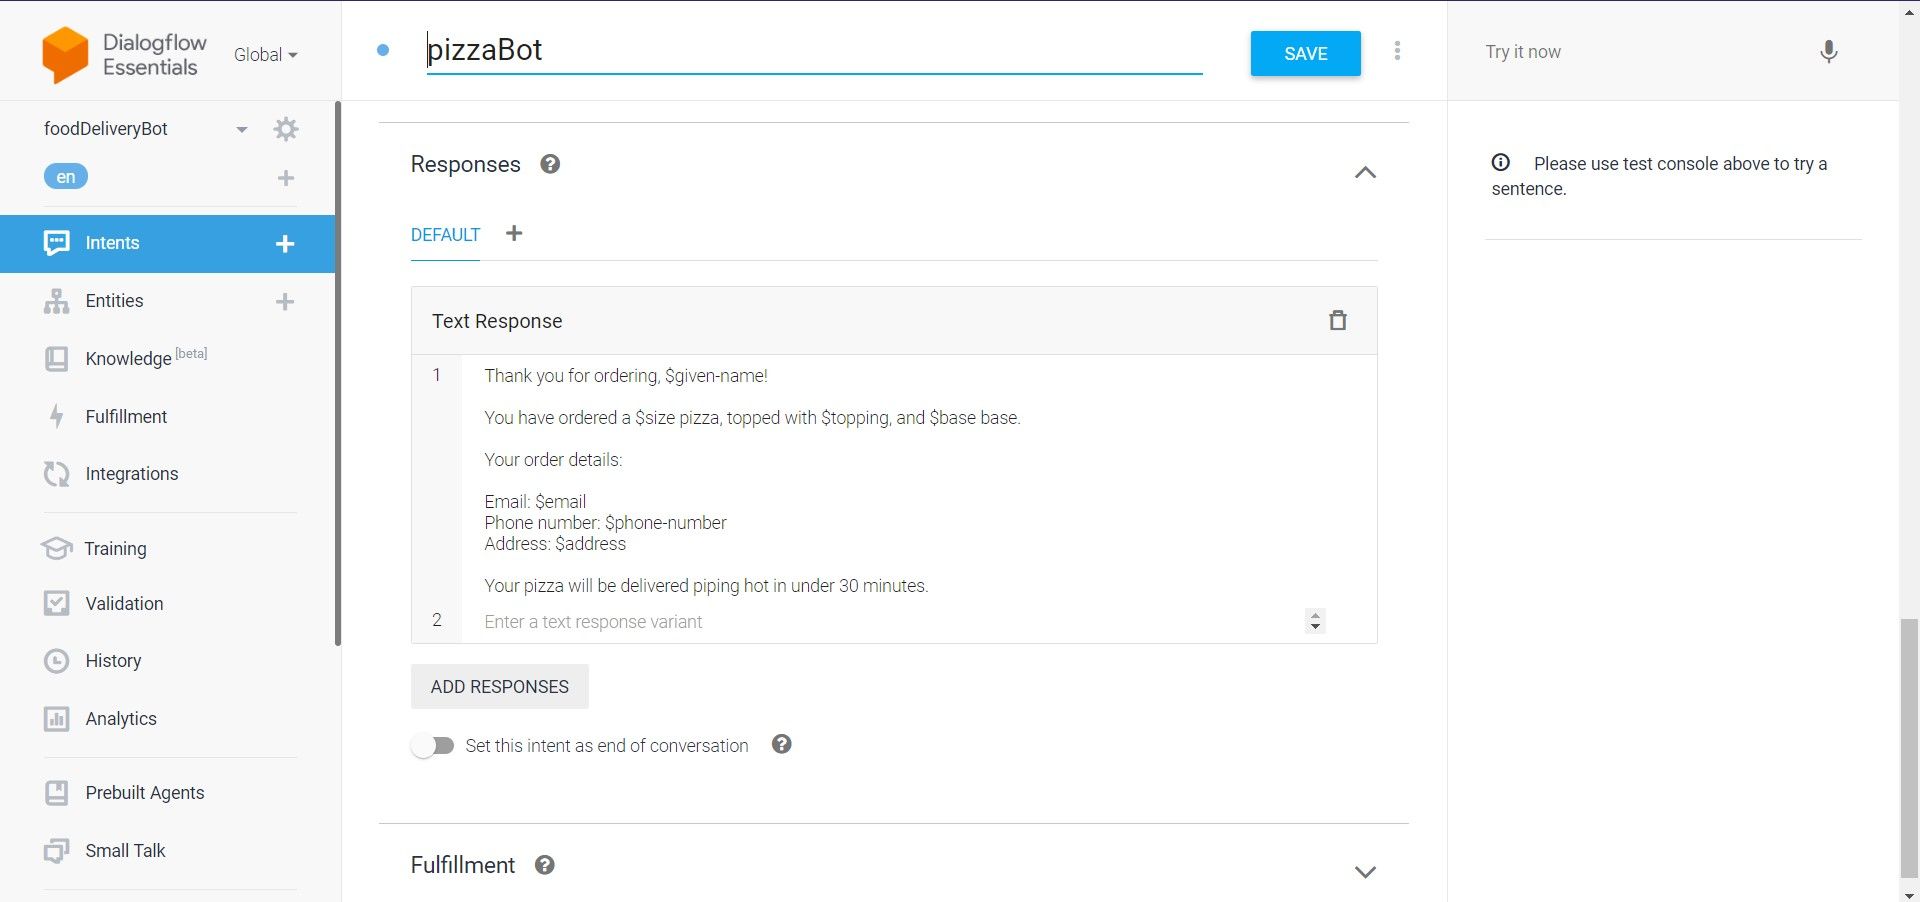Toggle Set this intent as end of conversation
This screenshot has height=902, width=1920.
[433, 746]
